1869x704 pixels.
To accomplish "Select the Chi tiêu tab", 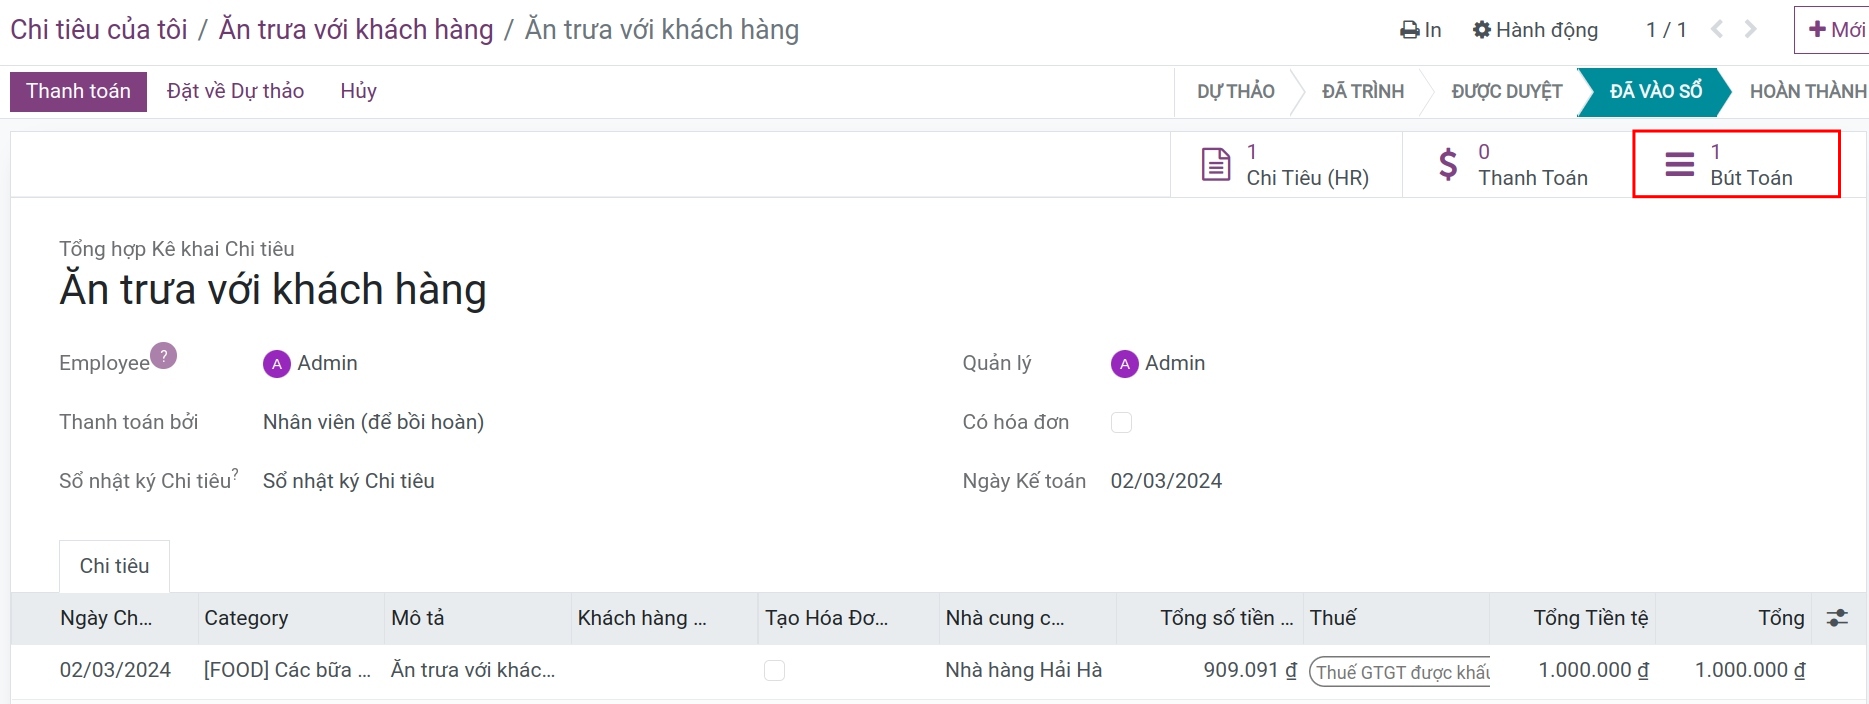I will [x=115, y=566].
